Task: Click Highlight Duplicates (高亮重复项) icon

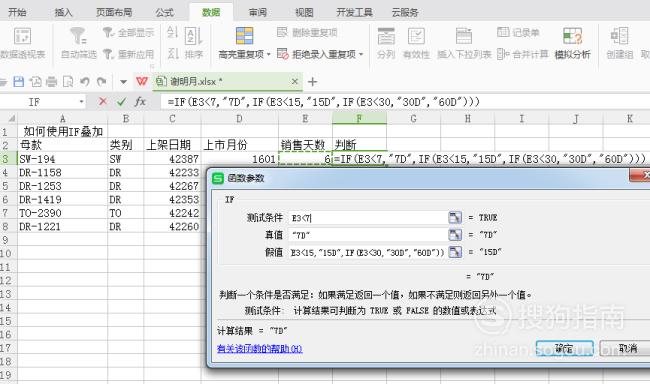Action: 244,36
